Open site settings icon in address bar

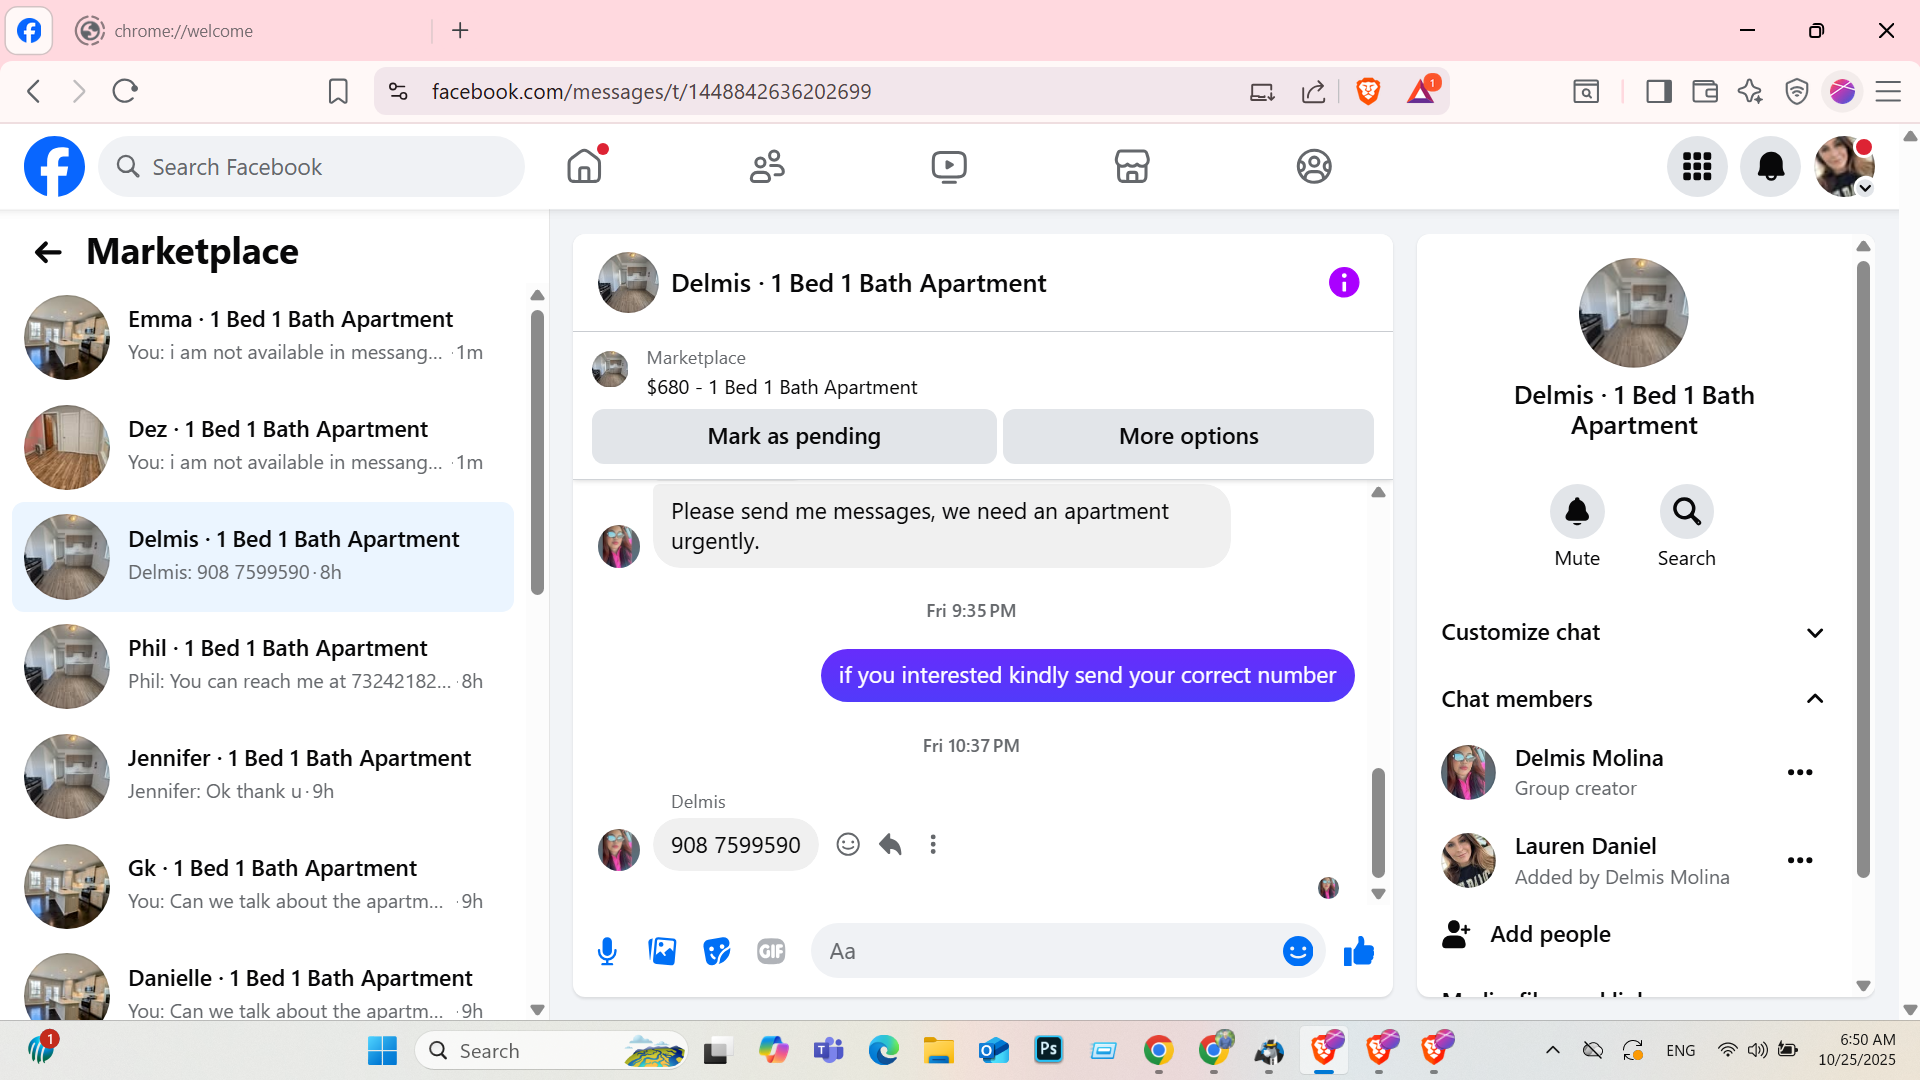tap(398, 92)
